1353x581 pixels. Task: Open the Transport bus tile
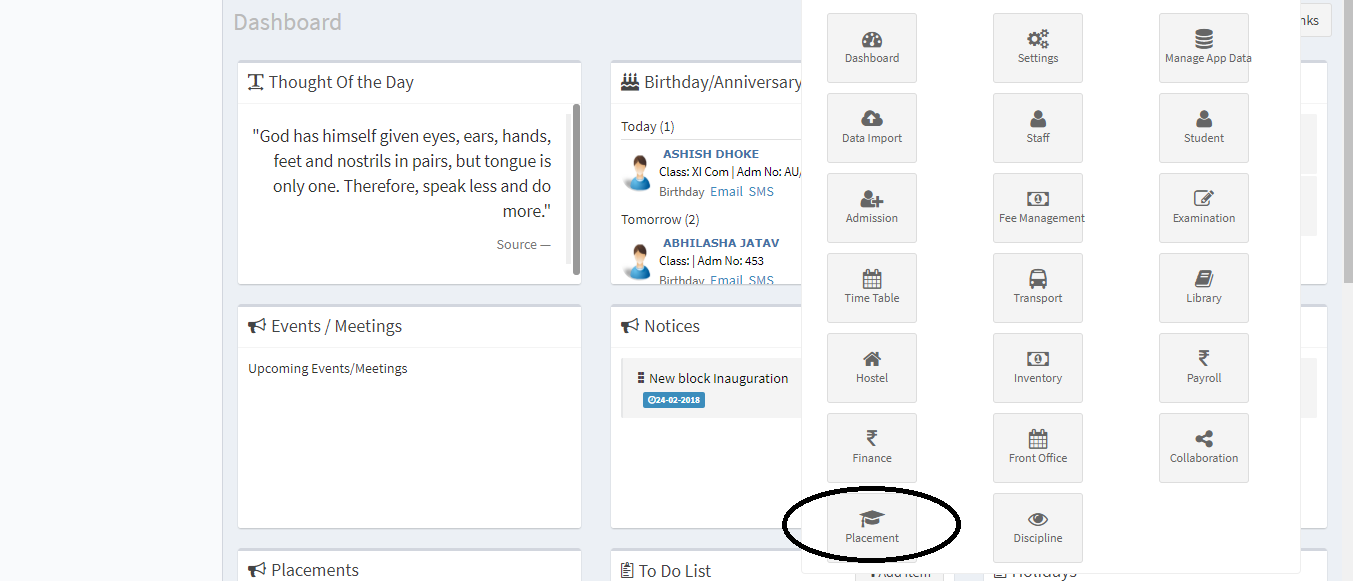coord(1038,288)
